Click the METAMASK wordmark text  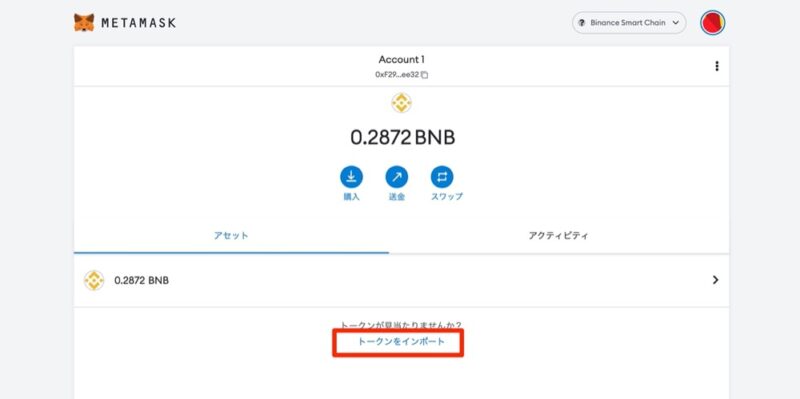point(138,23)
